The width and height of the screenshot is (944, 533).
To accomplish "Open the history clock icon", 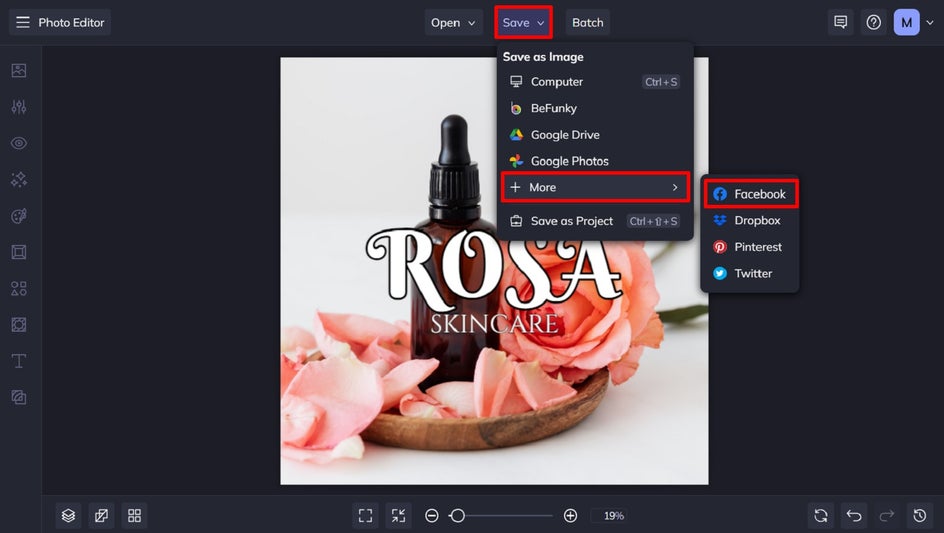I will (x=919, y=516).
